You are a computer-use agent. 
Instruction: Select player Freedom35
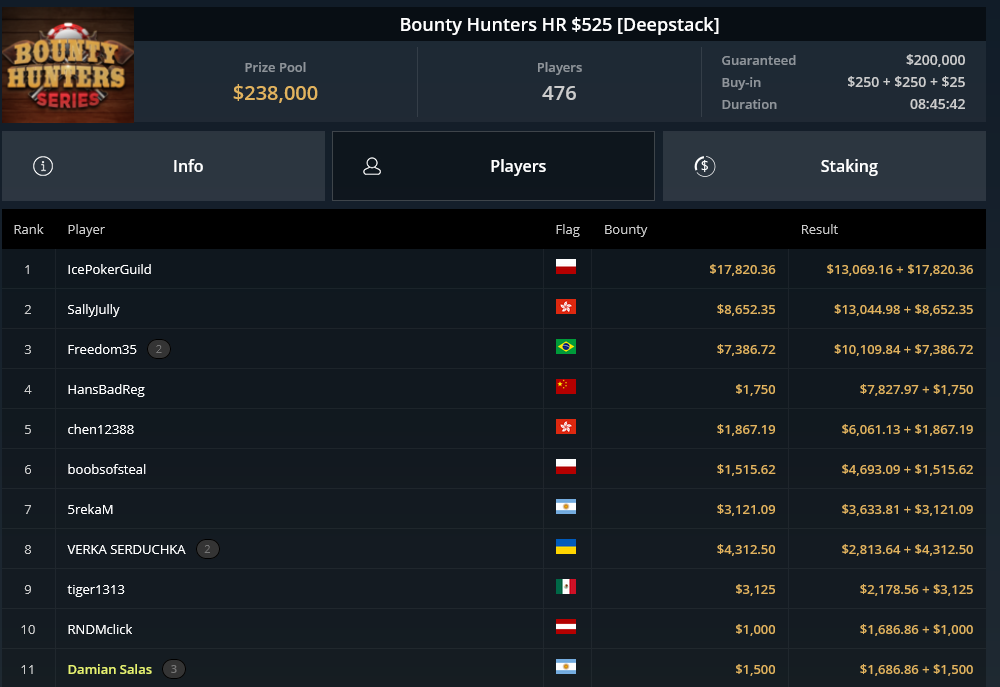click(102, 349)
